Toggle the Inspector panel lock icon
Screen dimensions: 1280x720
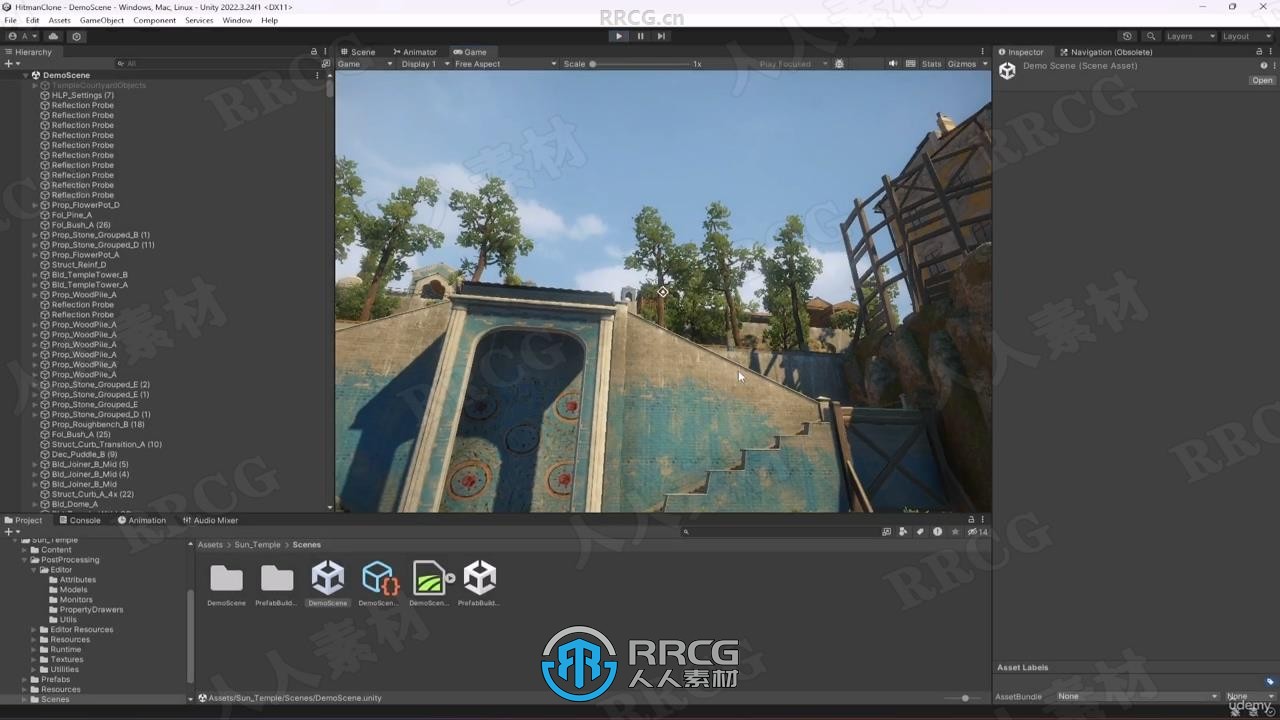pos(1261,52)
